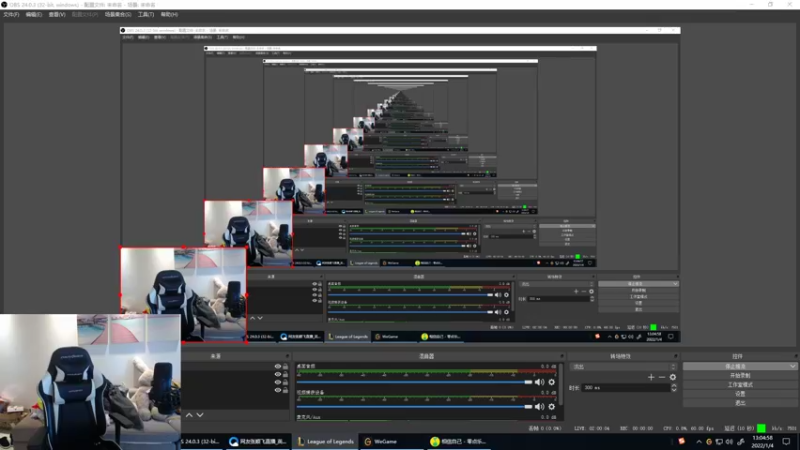The image size is (800, 450).
Task: Open the Windows notification center icon
Action: (x=786, y=442)
